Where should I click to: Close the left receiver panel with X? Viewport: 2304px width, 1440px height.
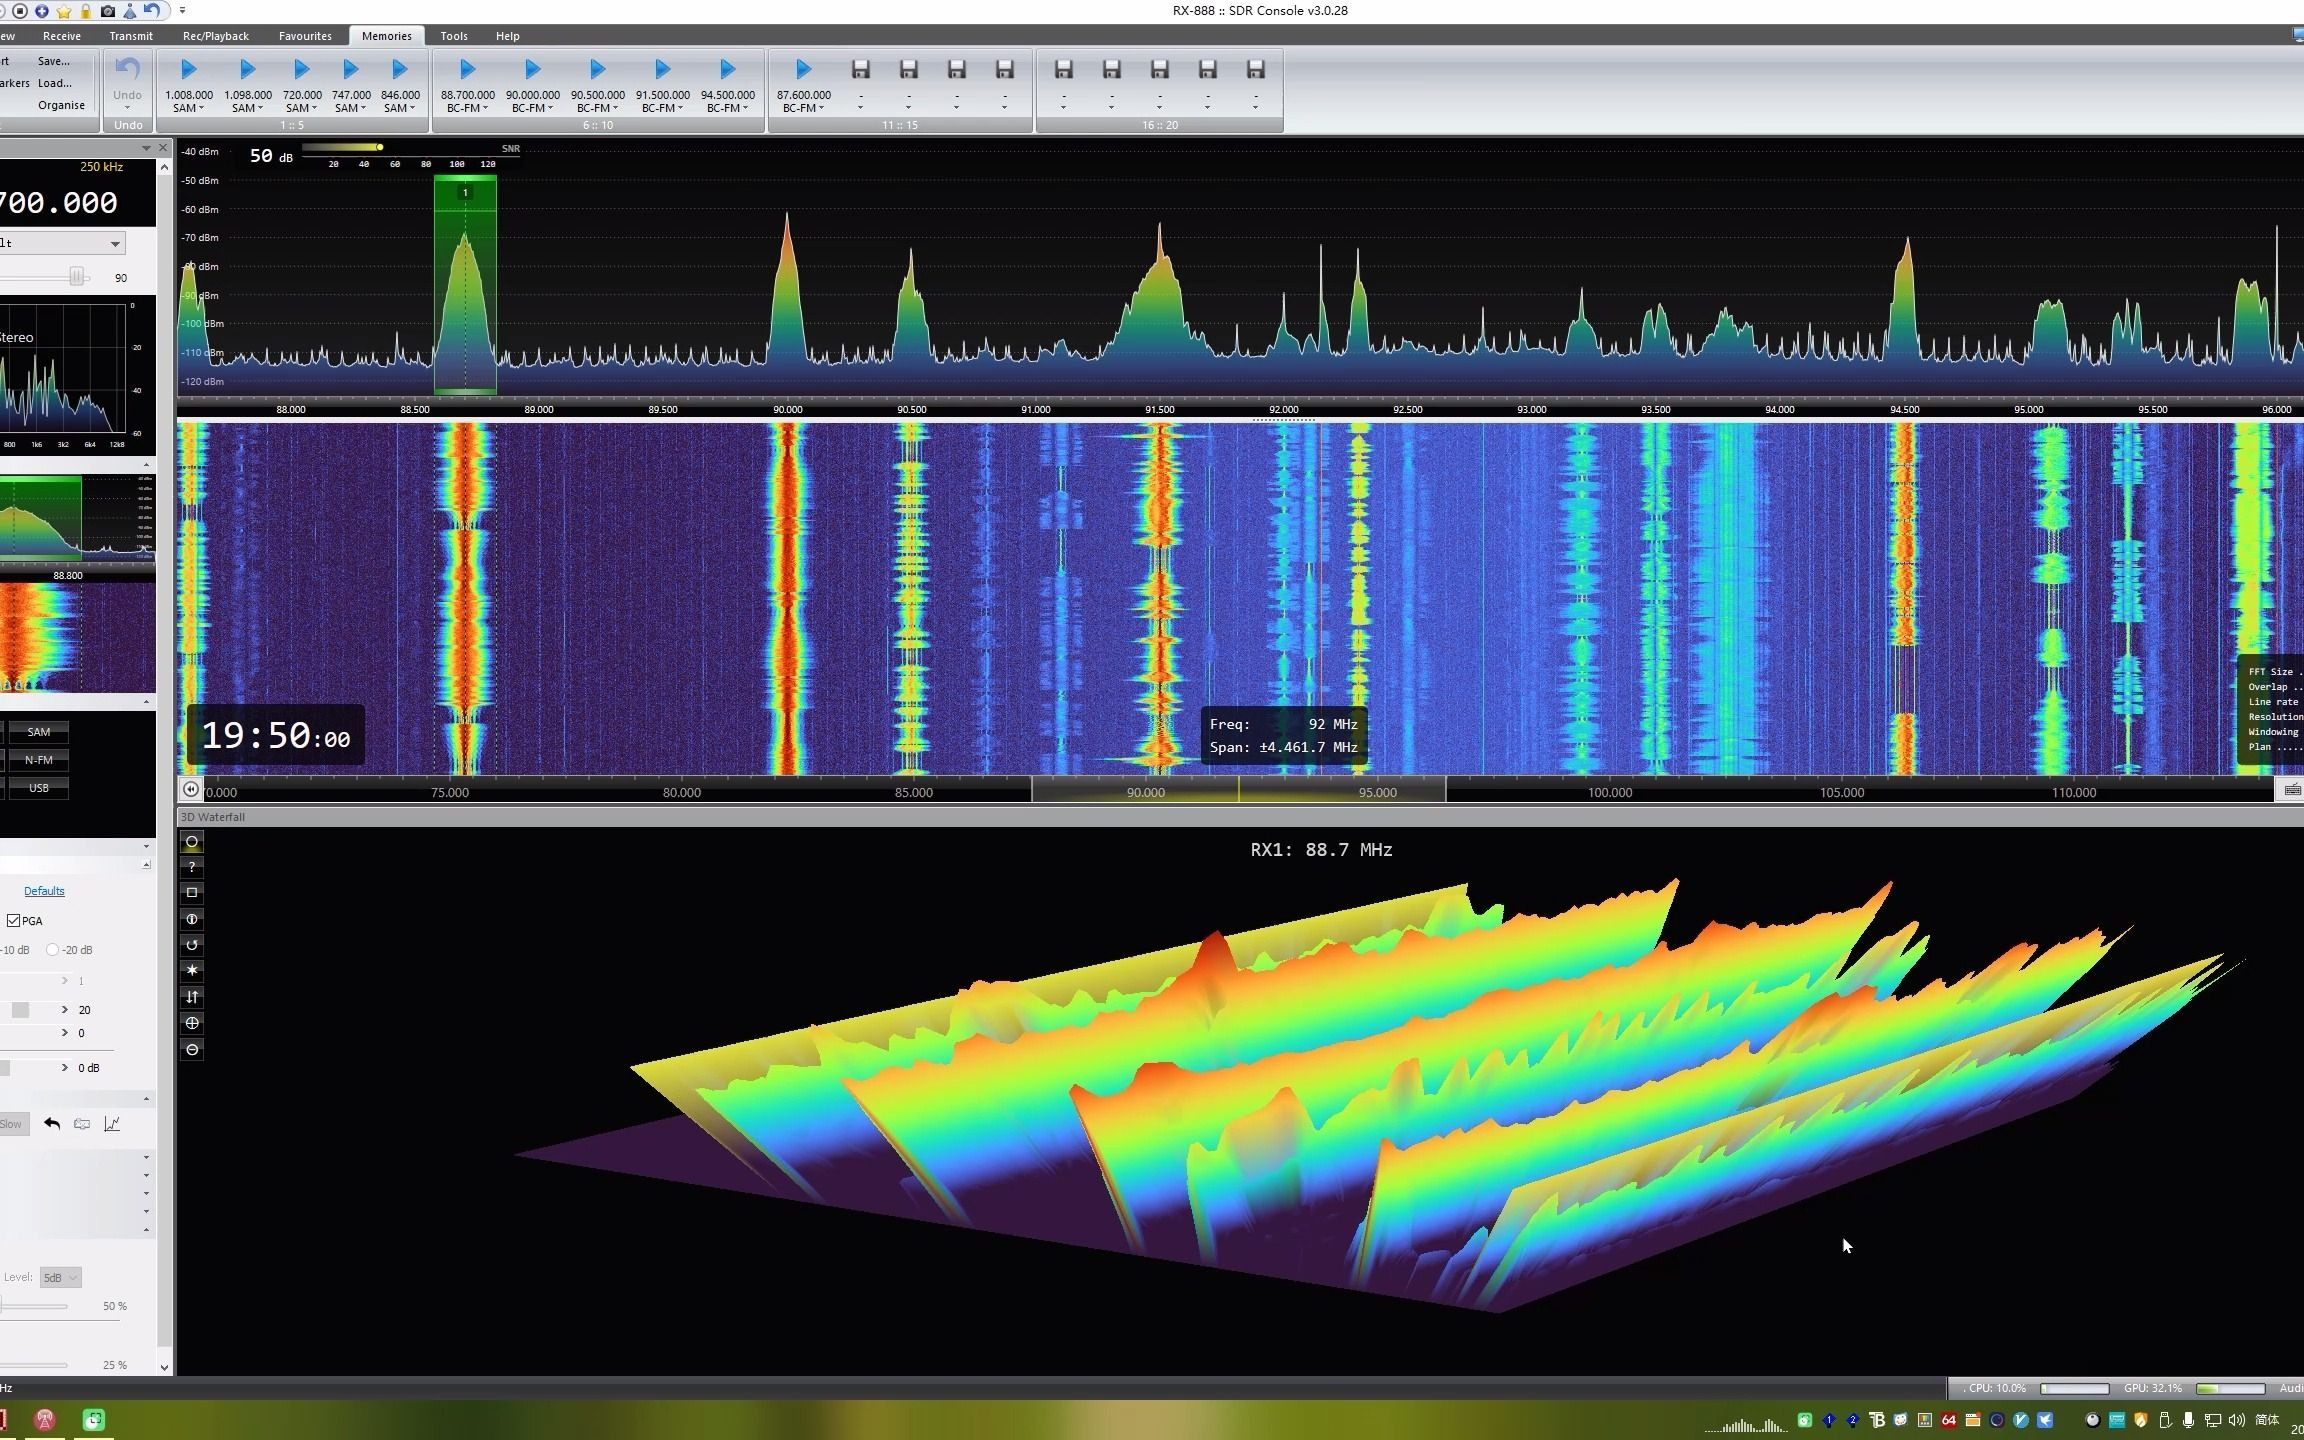point(163,148)
